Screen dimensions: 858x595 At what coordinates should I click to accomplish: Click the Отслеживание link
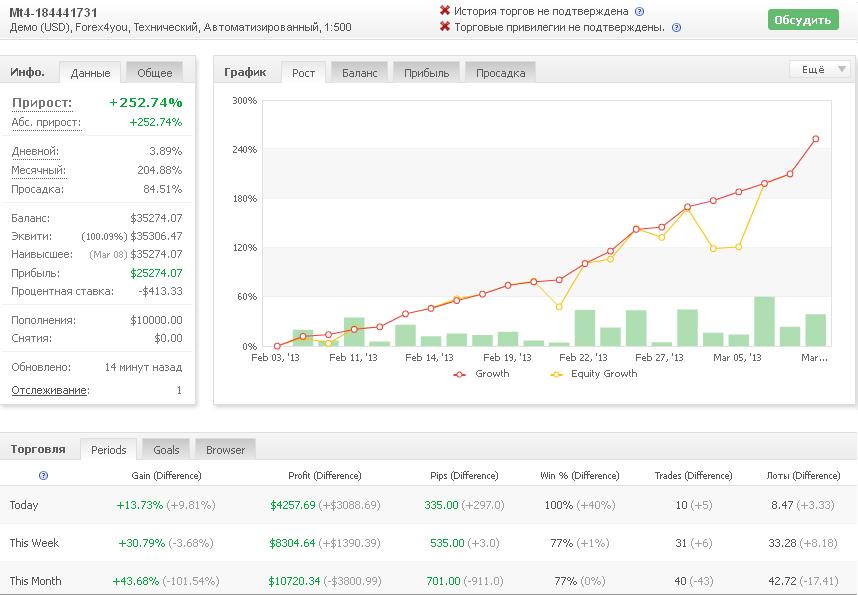50,390
